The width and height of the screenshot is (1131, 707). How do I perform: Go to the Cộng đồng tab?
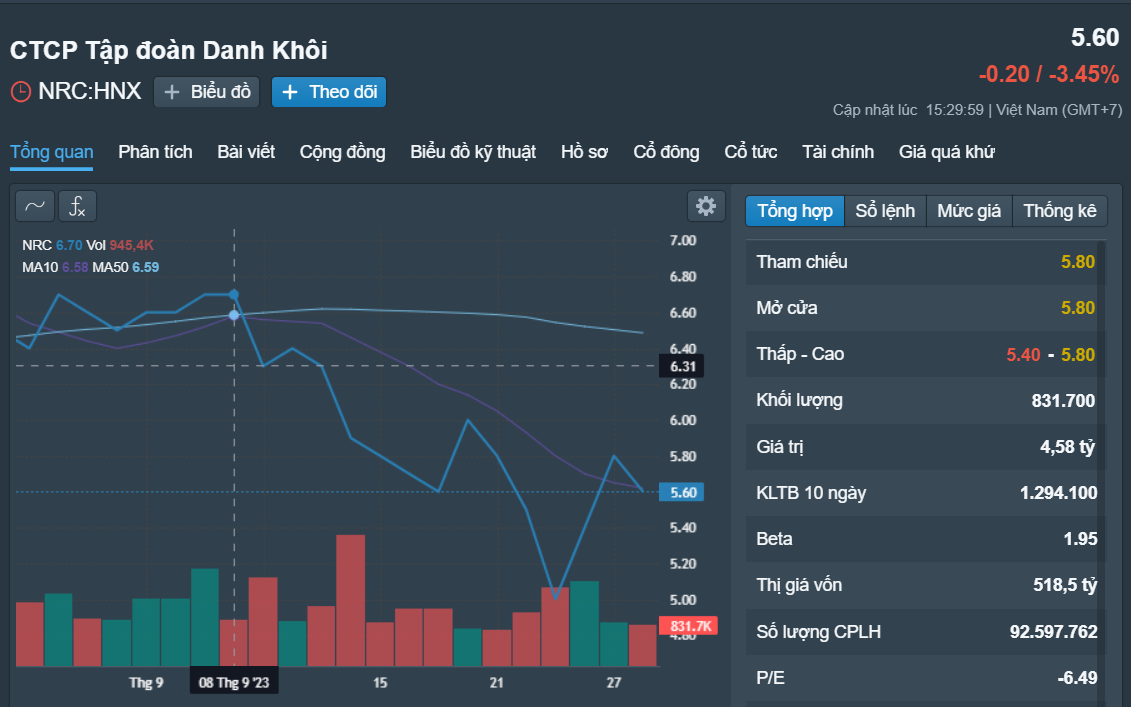click(343, 152)
